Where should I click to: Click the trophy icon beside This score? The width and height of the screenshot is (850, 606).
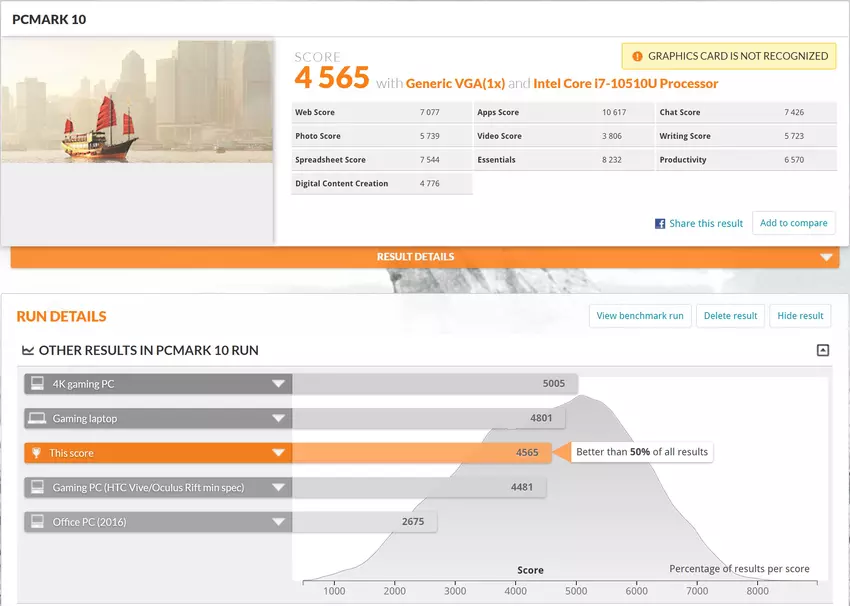click(x=37, y=453)
